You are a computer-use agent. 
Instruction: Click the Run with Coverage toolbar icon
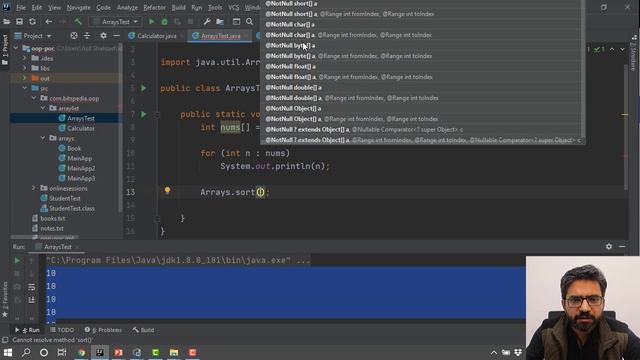click(x=177, y=22)
